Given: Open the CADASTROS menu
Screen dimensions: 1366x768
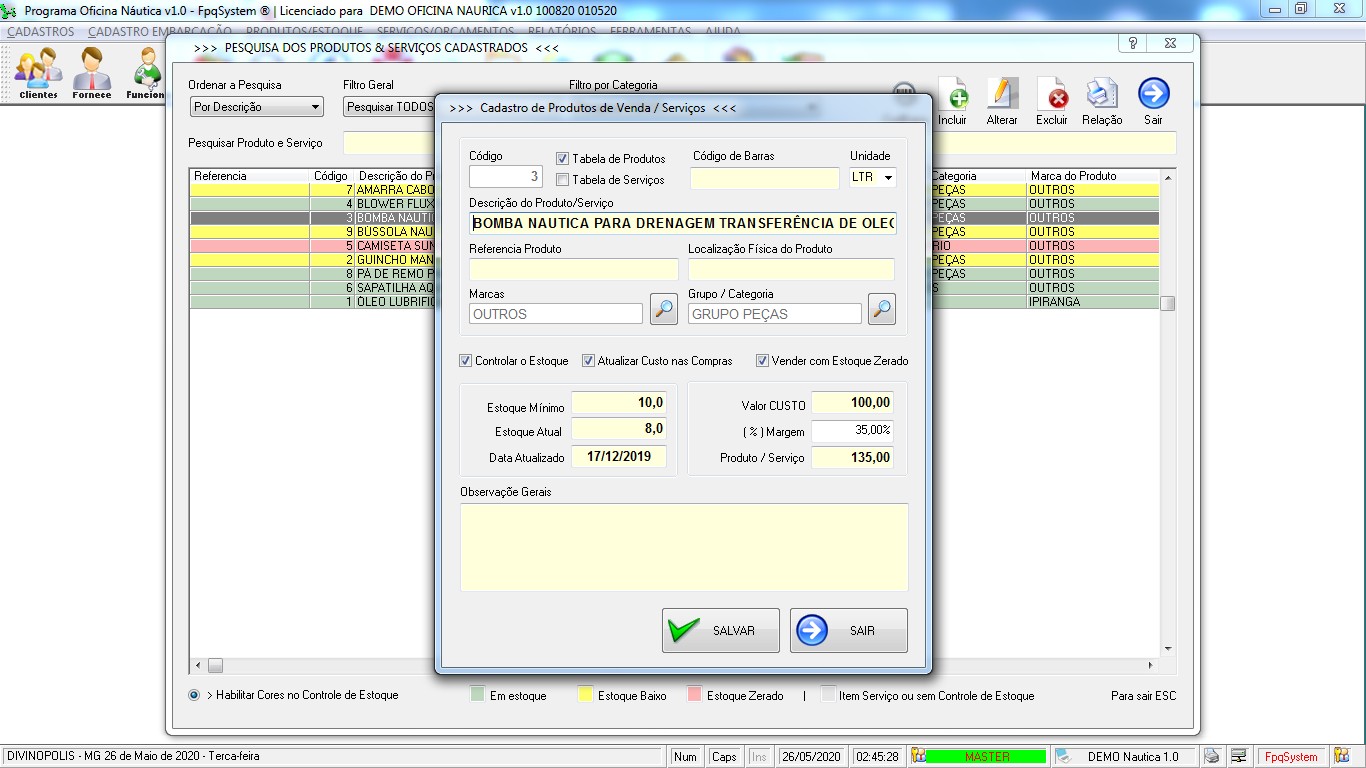Looking at the screenshot, I should (x=41, y=32).
